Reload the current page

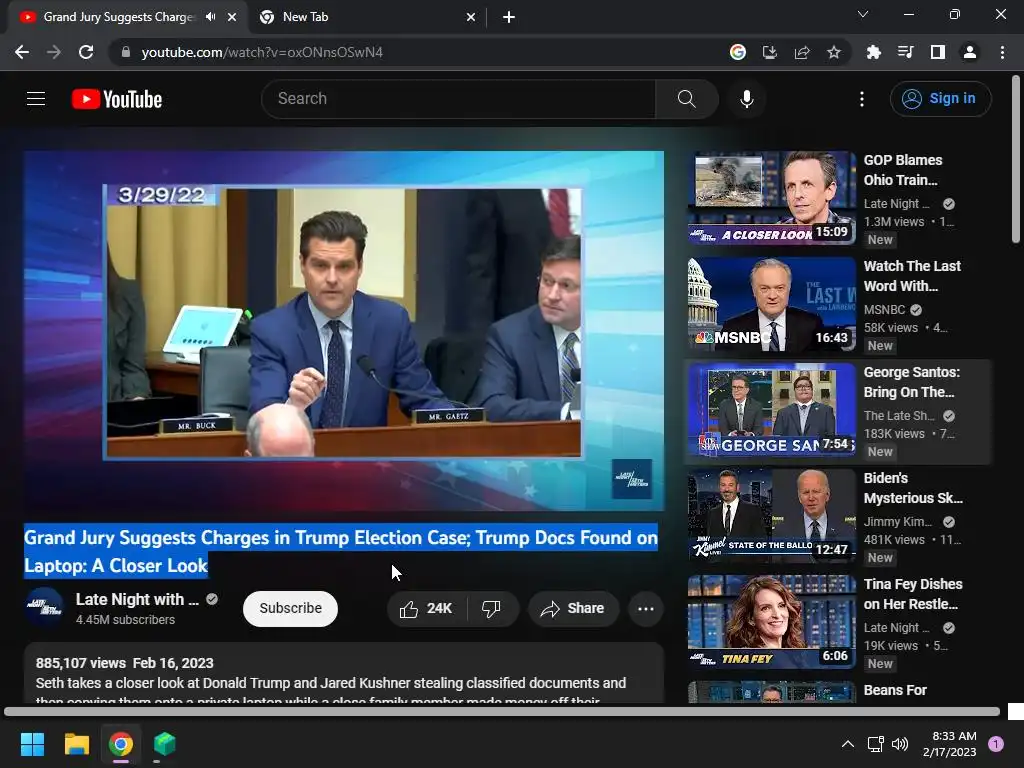click(x=86, y=52)
